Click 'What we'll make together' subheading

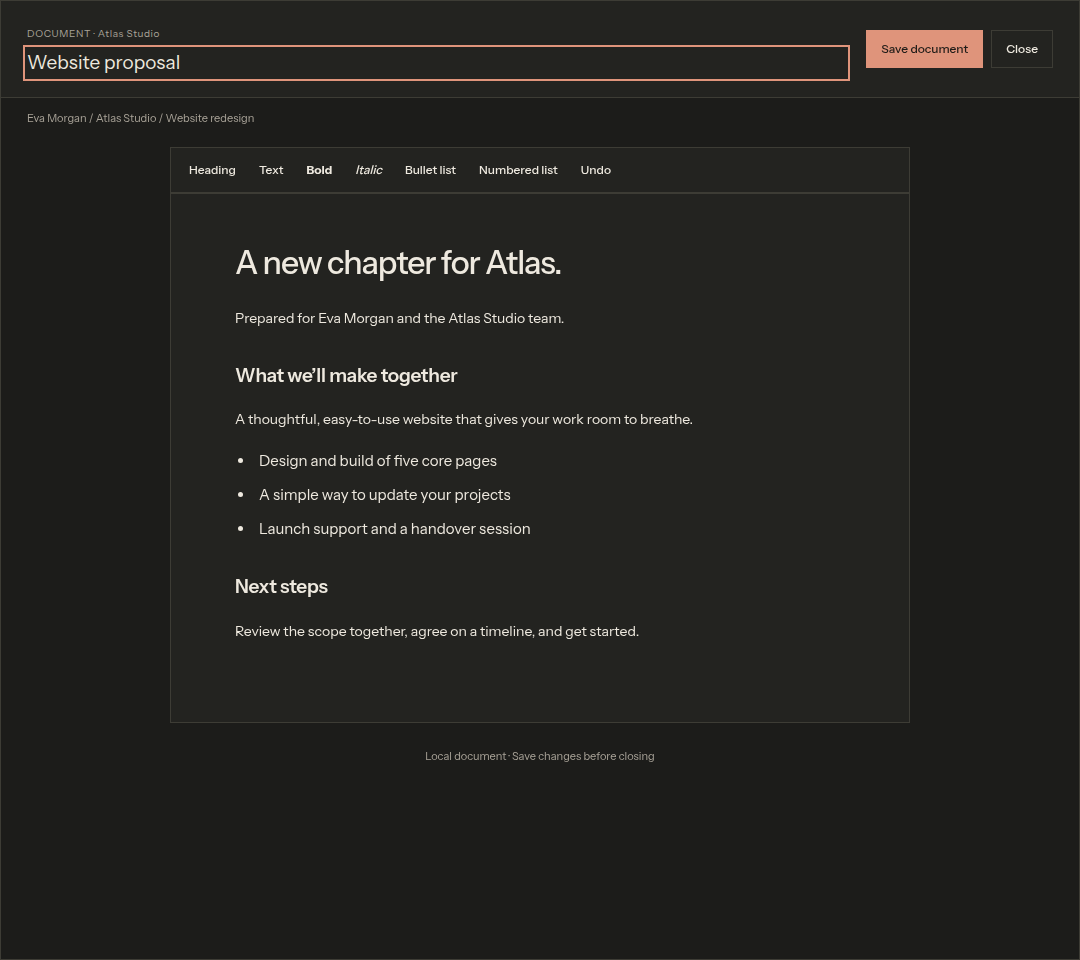pos(346,375)
